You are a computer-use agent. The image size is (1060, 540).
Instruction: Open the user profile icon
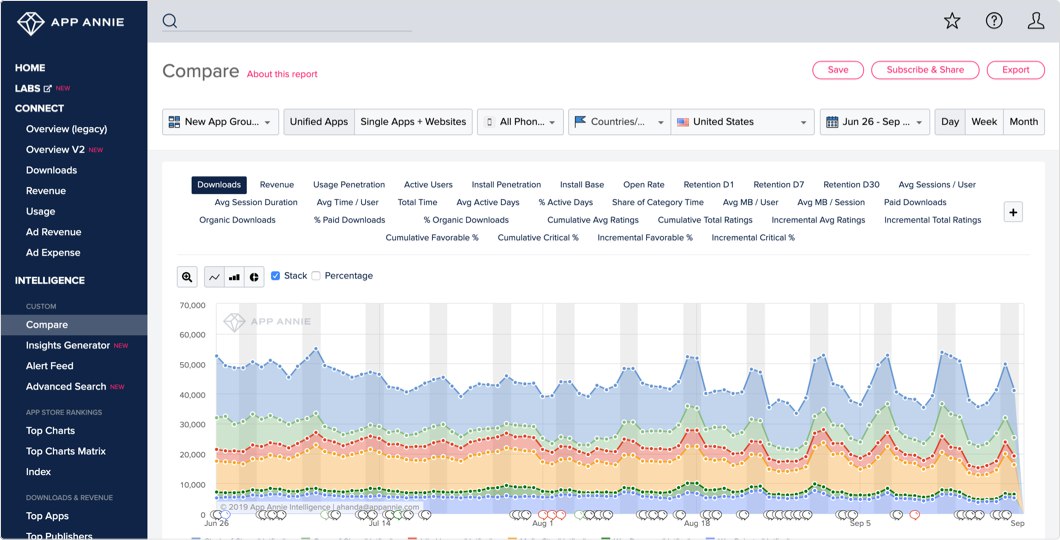[x=1036, y=21]
